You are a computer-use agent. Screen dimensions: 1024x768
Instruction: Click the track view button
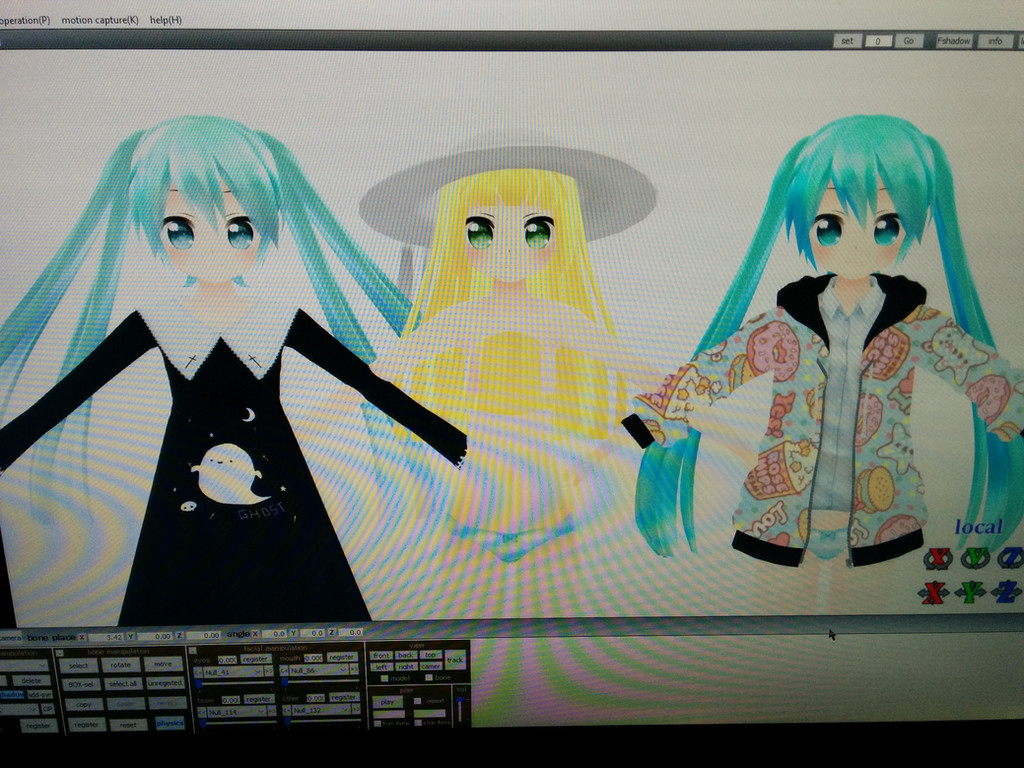[455, 660]
